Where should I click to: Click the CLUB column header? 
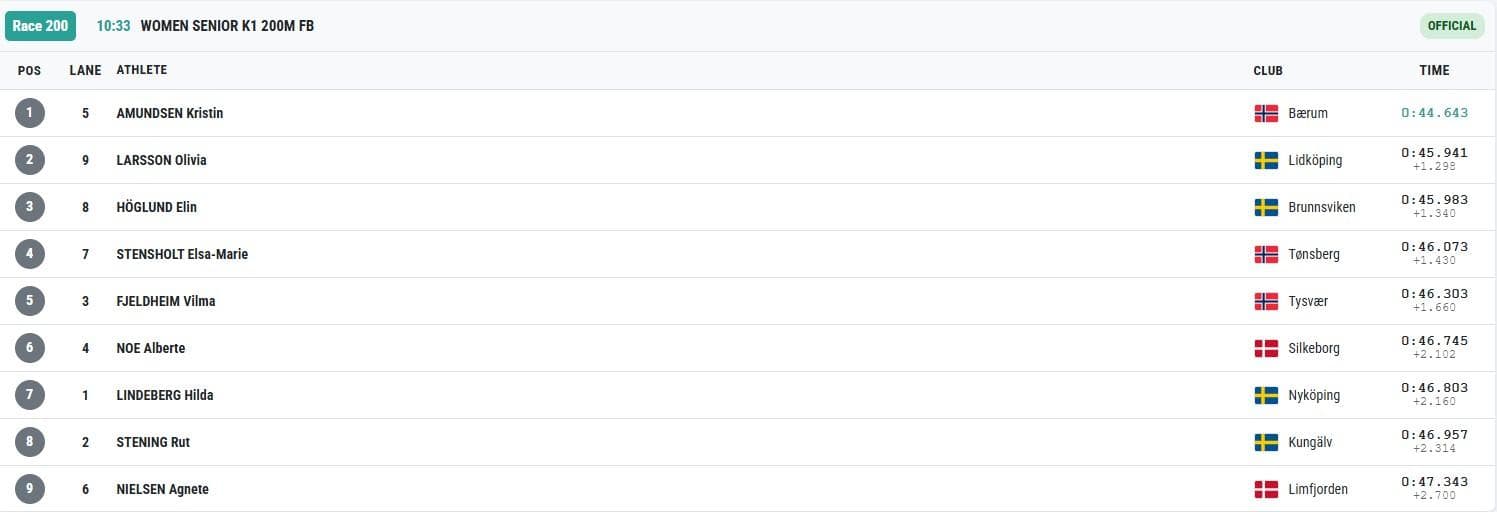point(1268,71)
